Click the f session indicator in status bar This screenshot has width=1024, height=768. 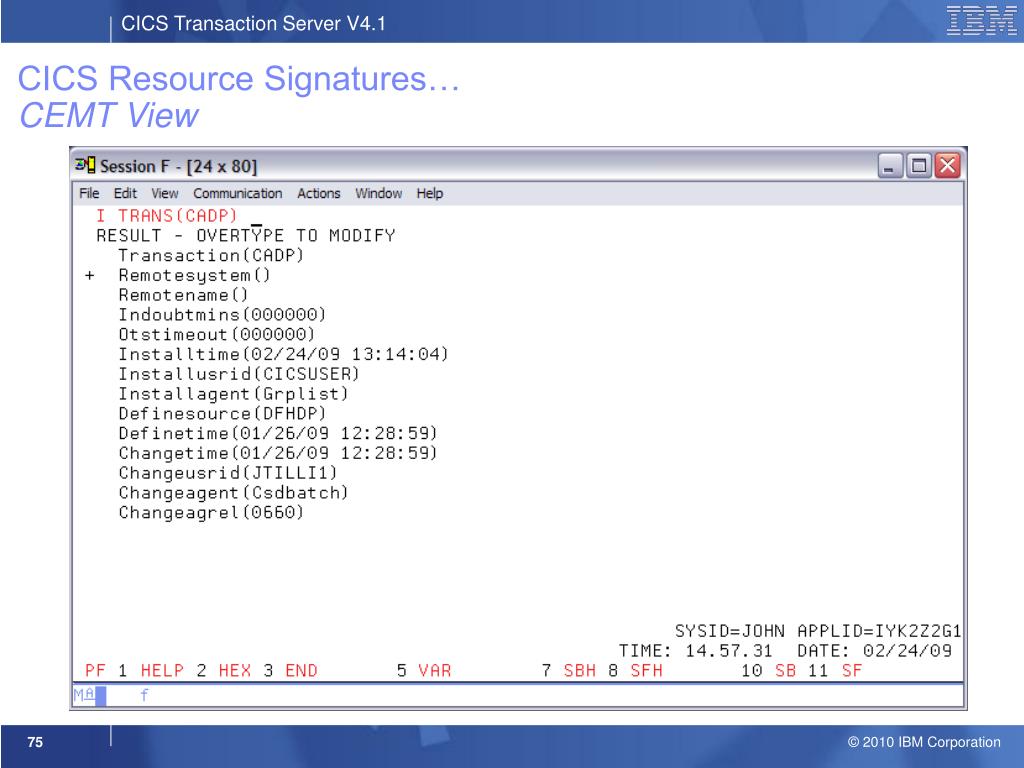(144, 696)
